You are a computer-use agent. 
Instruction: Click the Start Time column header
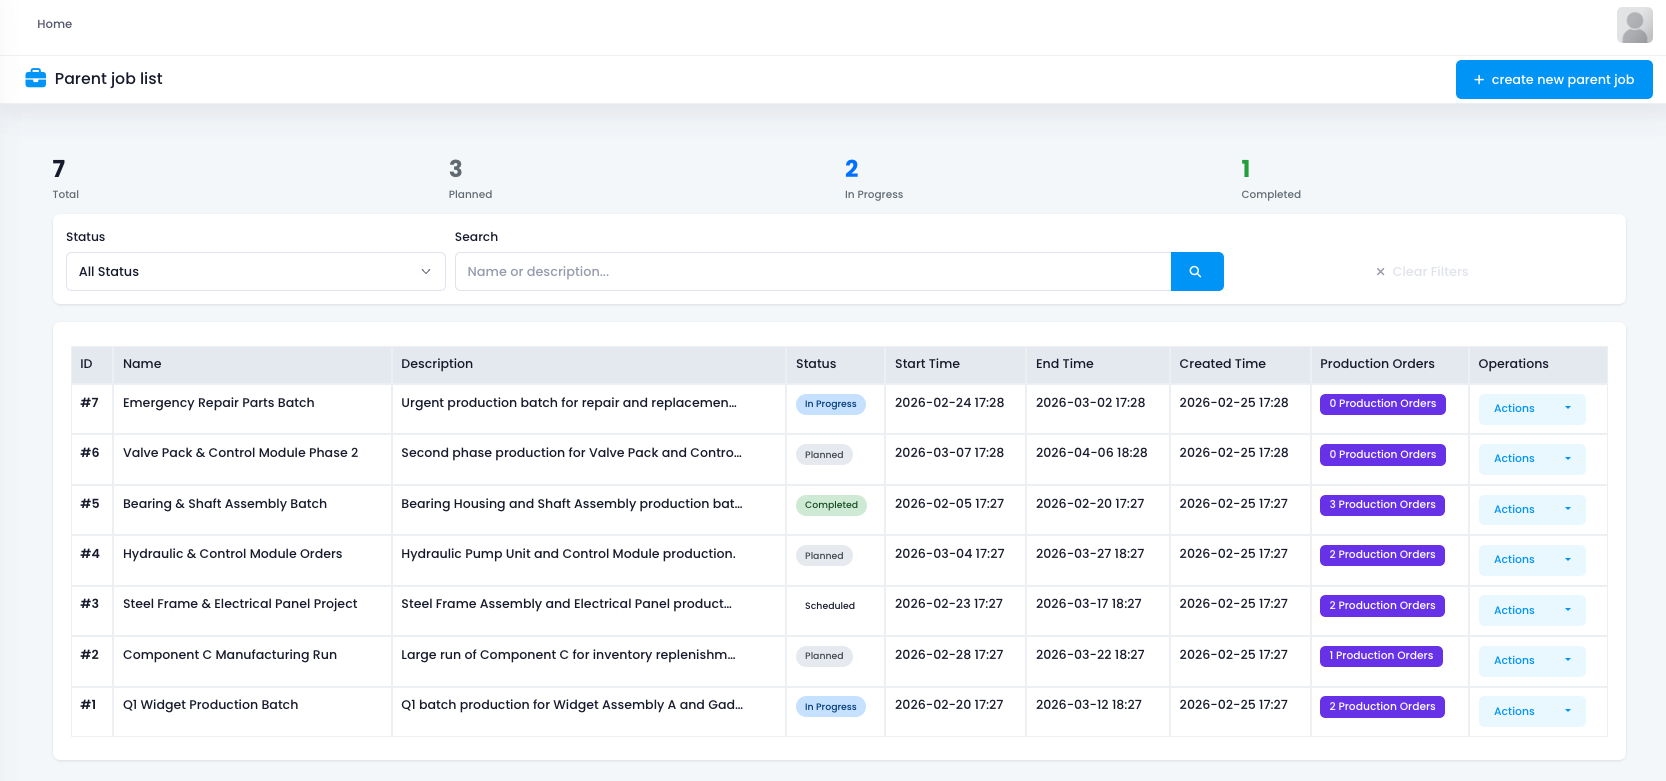click(927, 364)
